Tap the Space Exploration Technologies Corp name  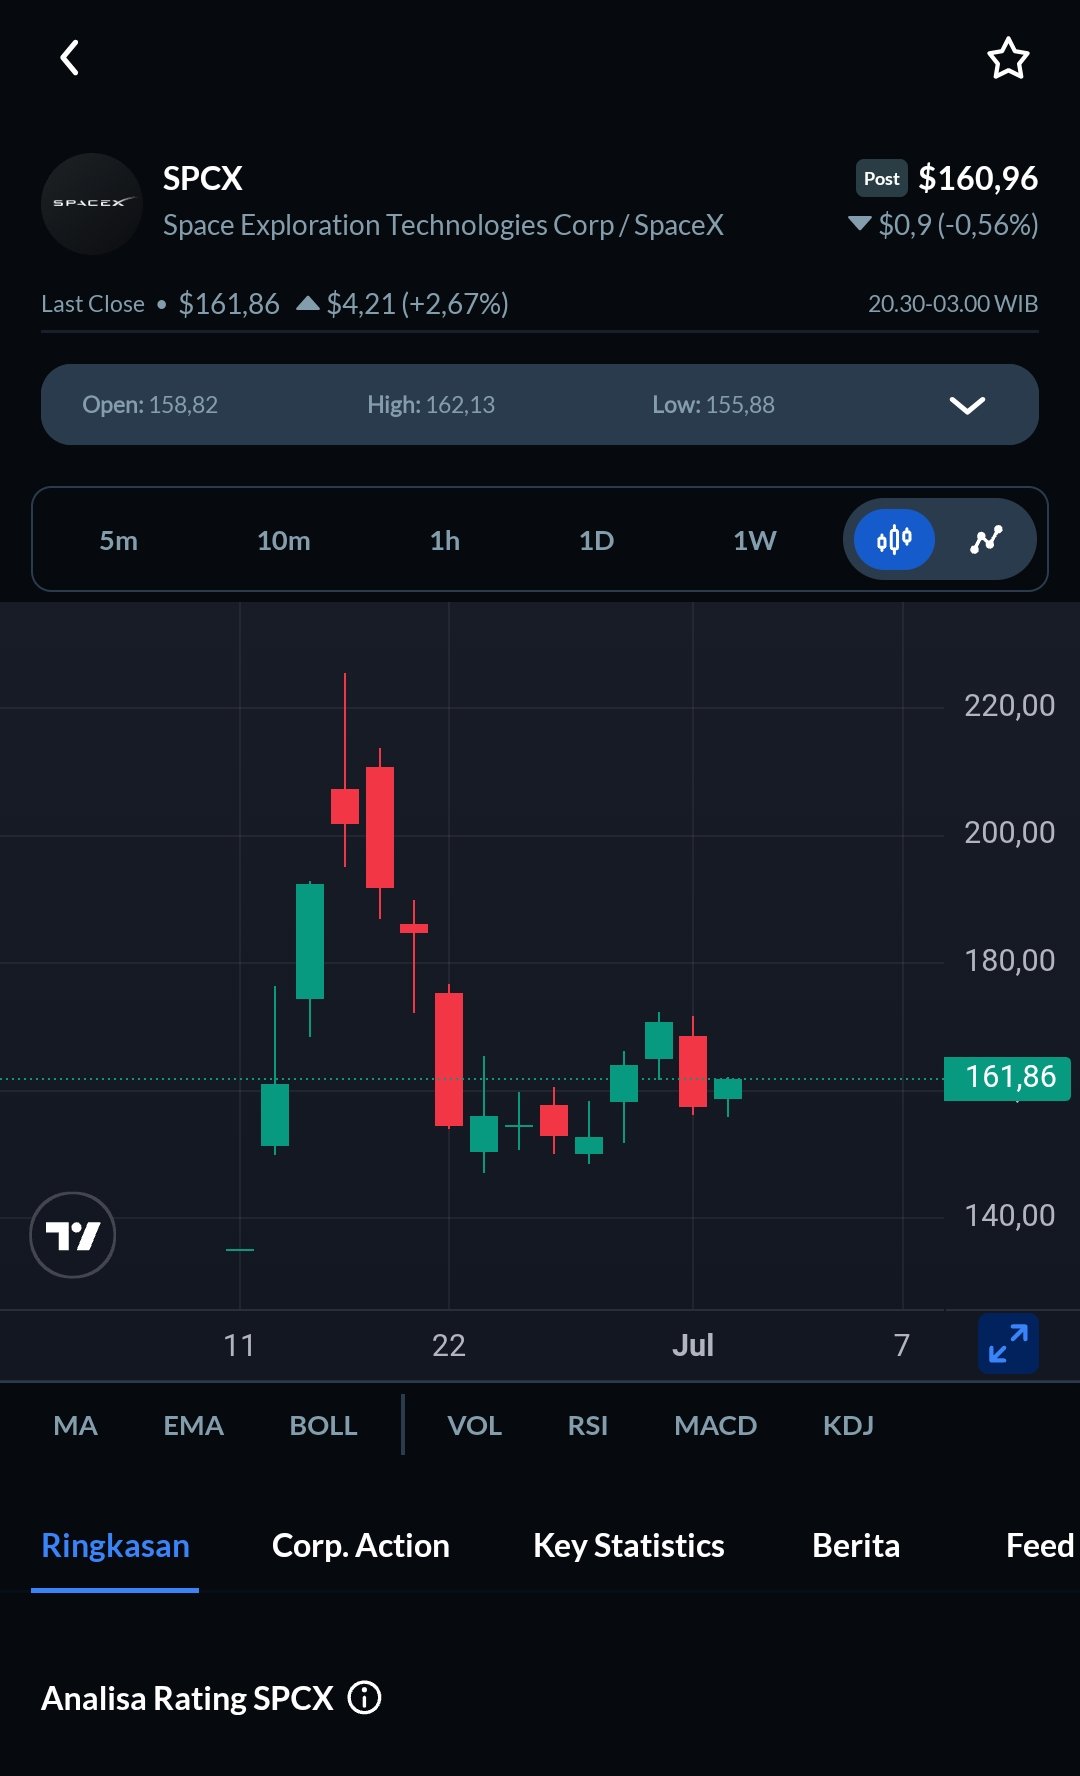point(443,225)
